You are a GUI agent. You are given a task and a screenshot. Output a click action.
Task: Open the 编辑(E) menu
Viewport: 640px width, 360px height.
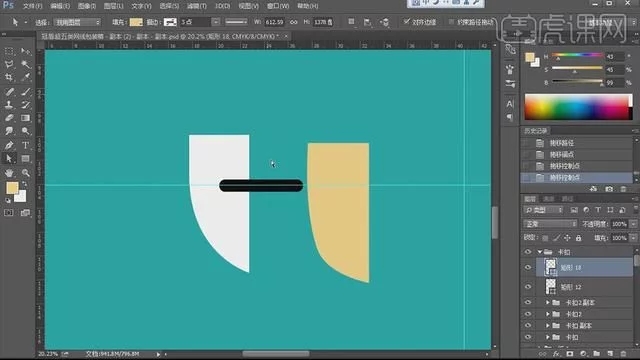click(60, 6)
